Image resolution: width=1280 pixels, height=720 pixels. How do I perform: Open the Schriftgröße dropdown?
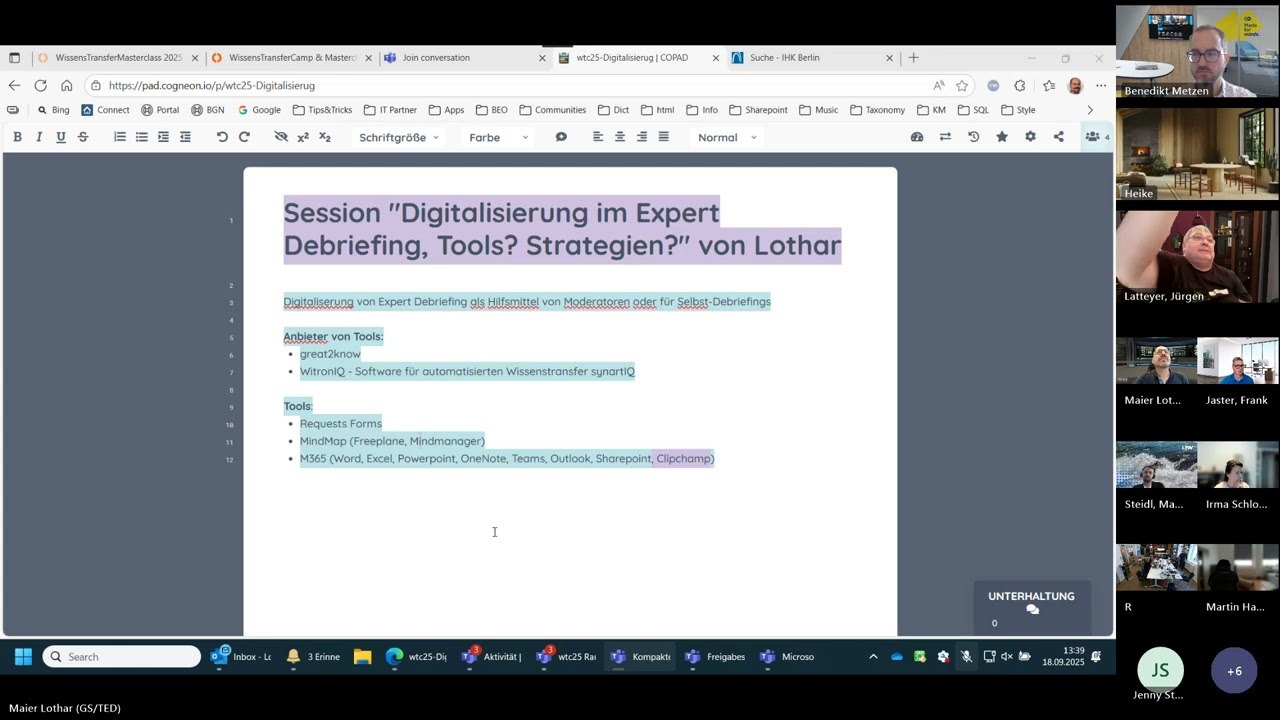pyautogui.click(x=399, y=137)
